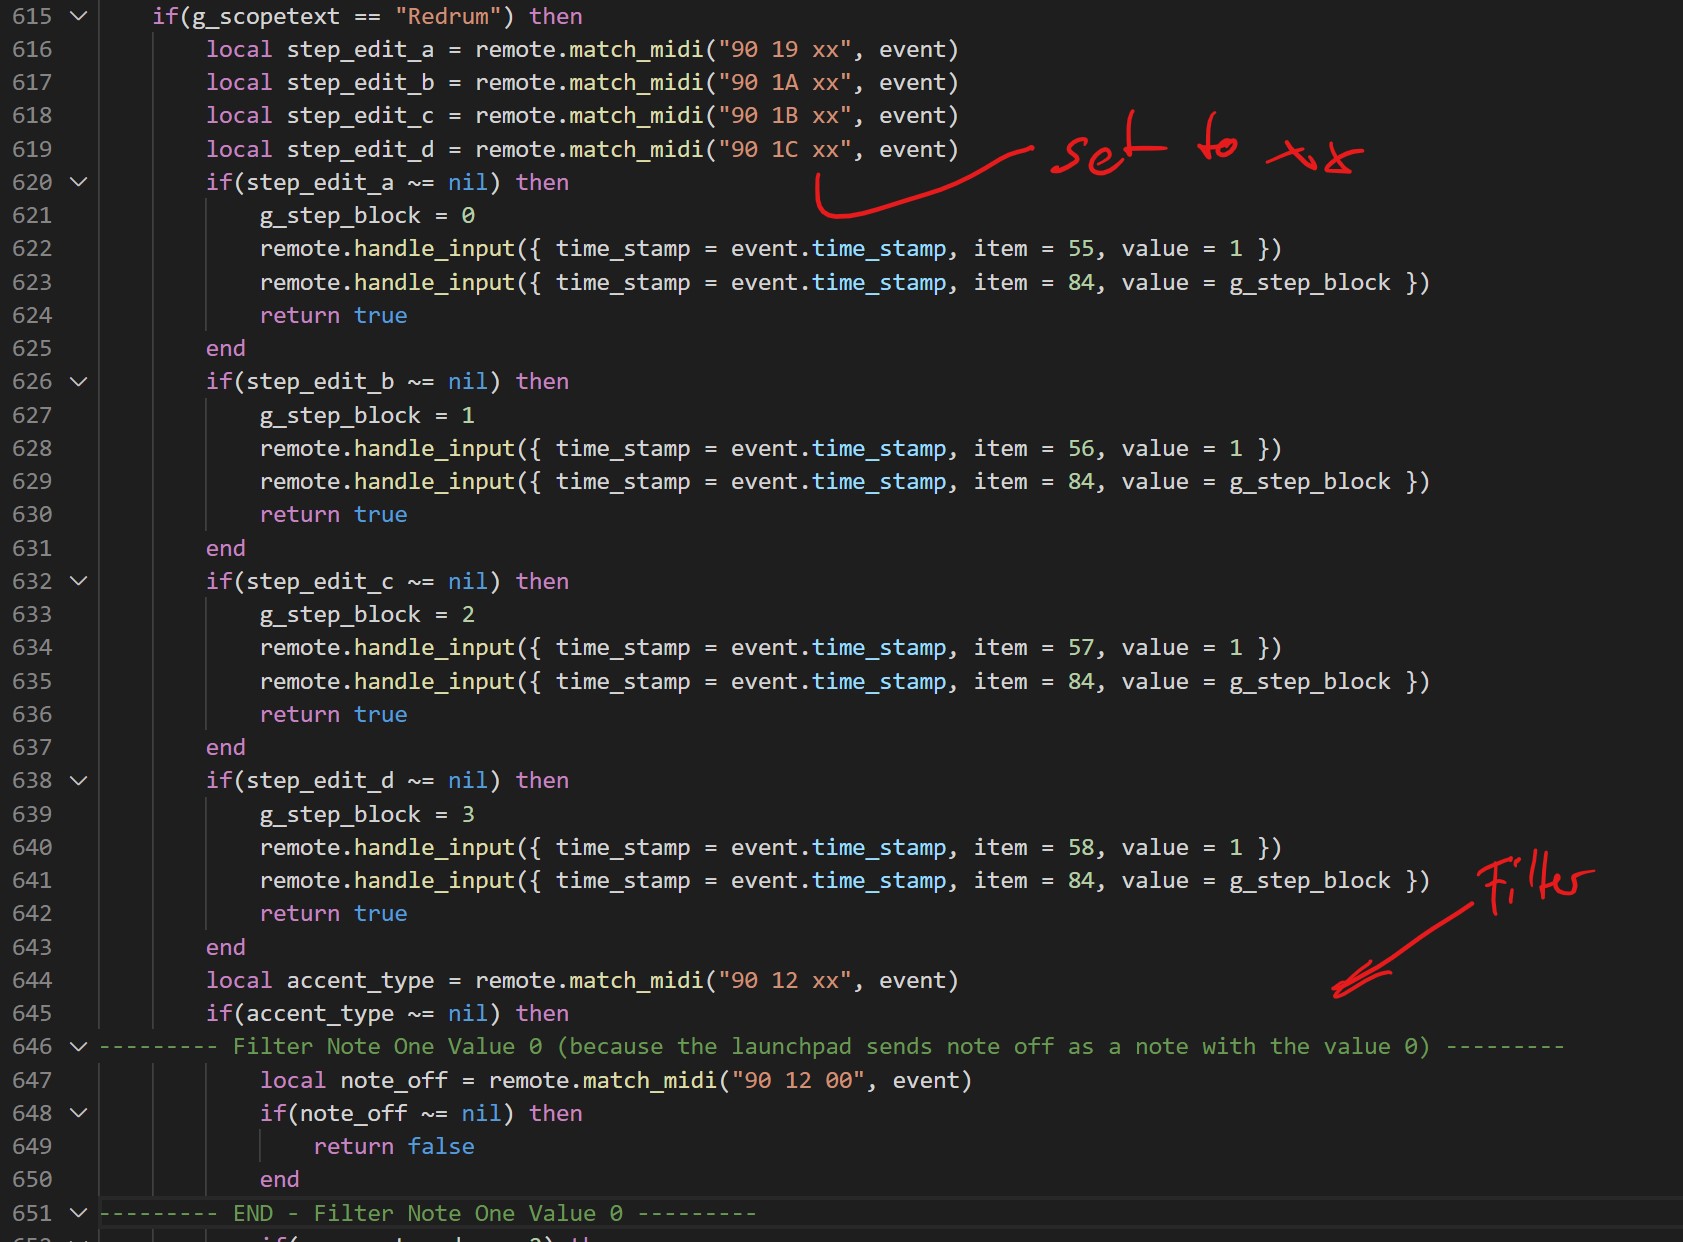Screen dimensions: 1683x1242
Task: Click the END - Filter Note comment line 651
Action: point(428,1213)
